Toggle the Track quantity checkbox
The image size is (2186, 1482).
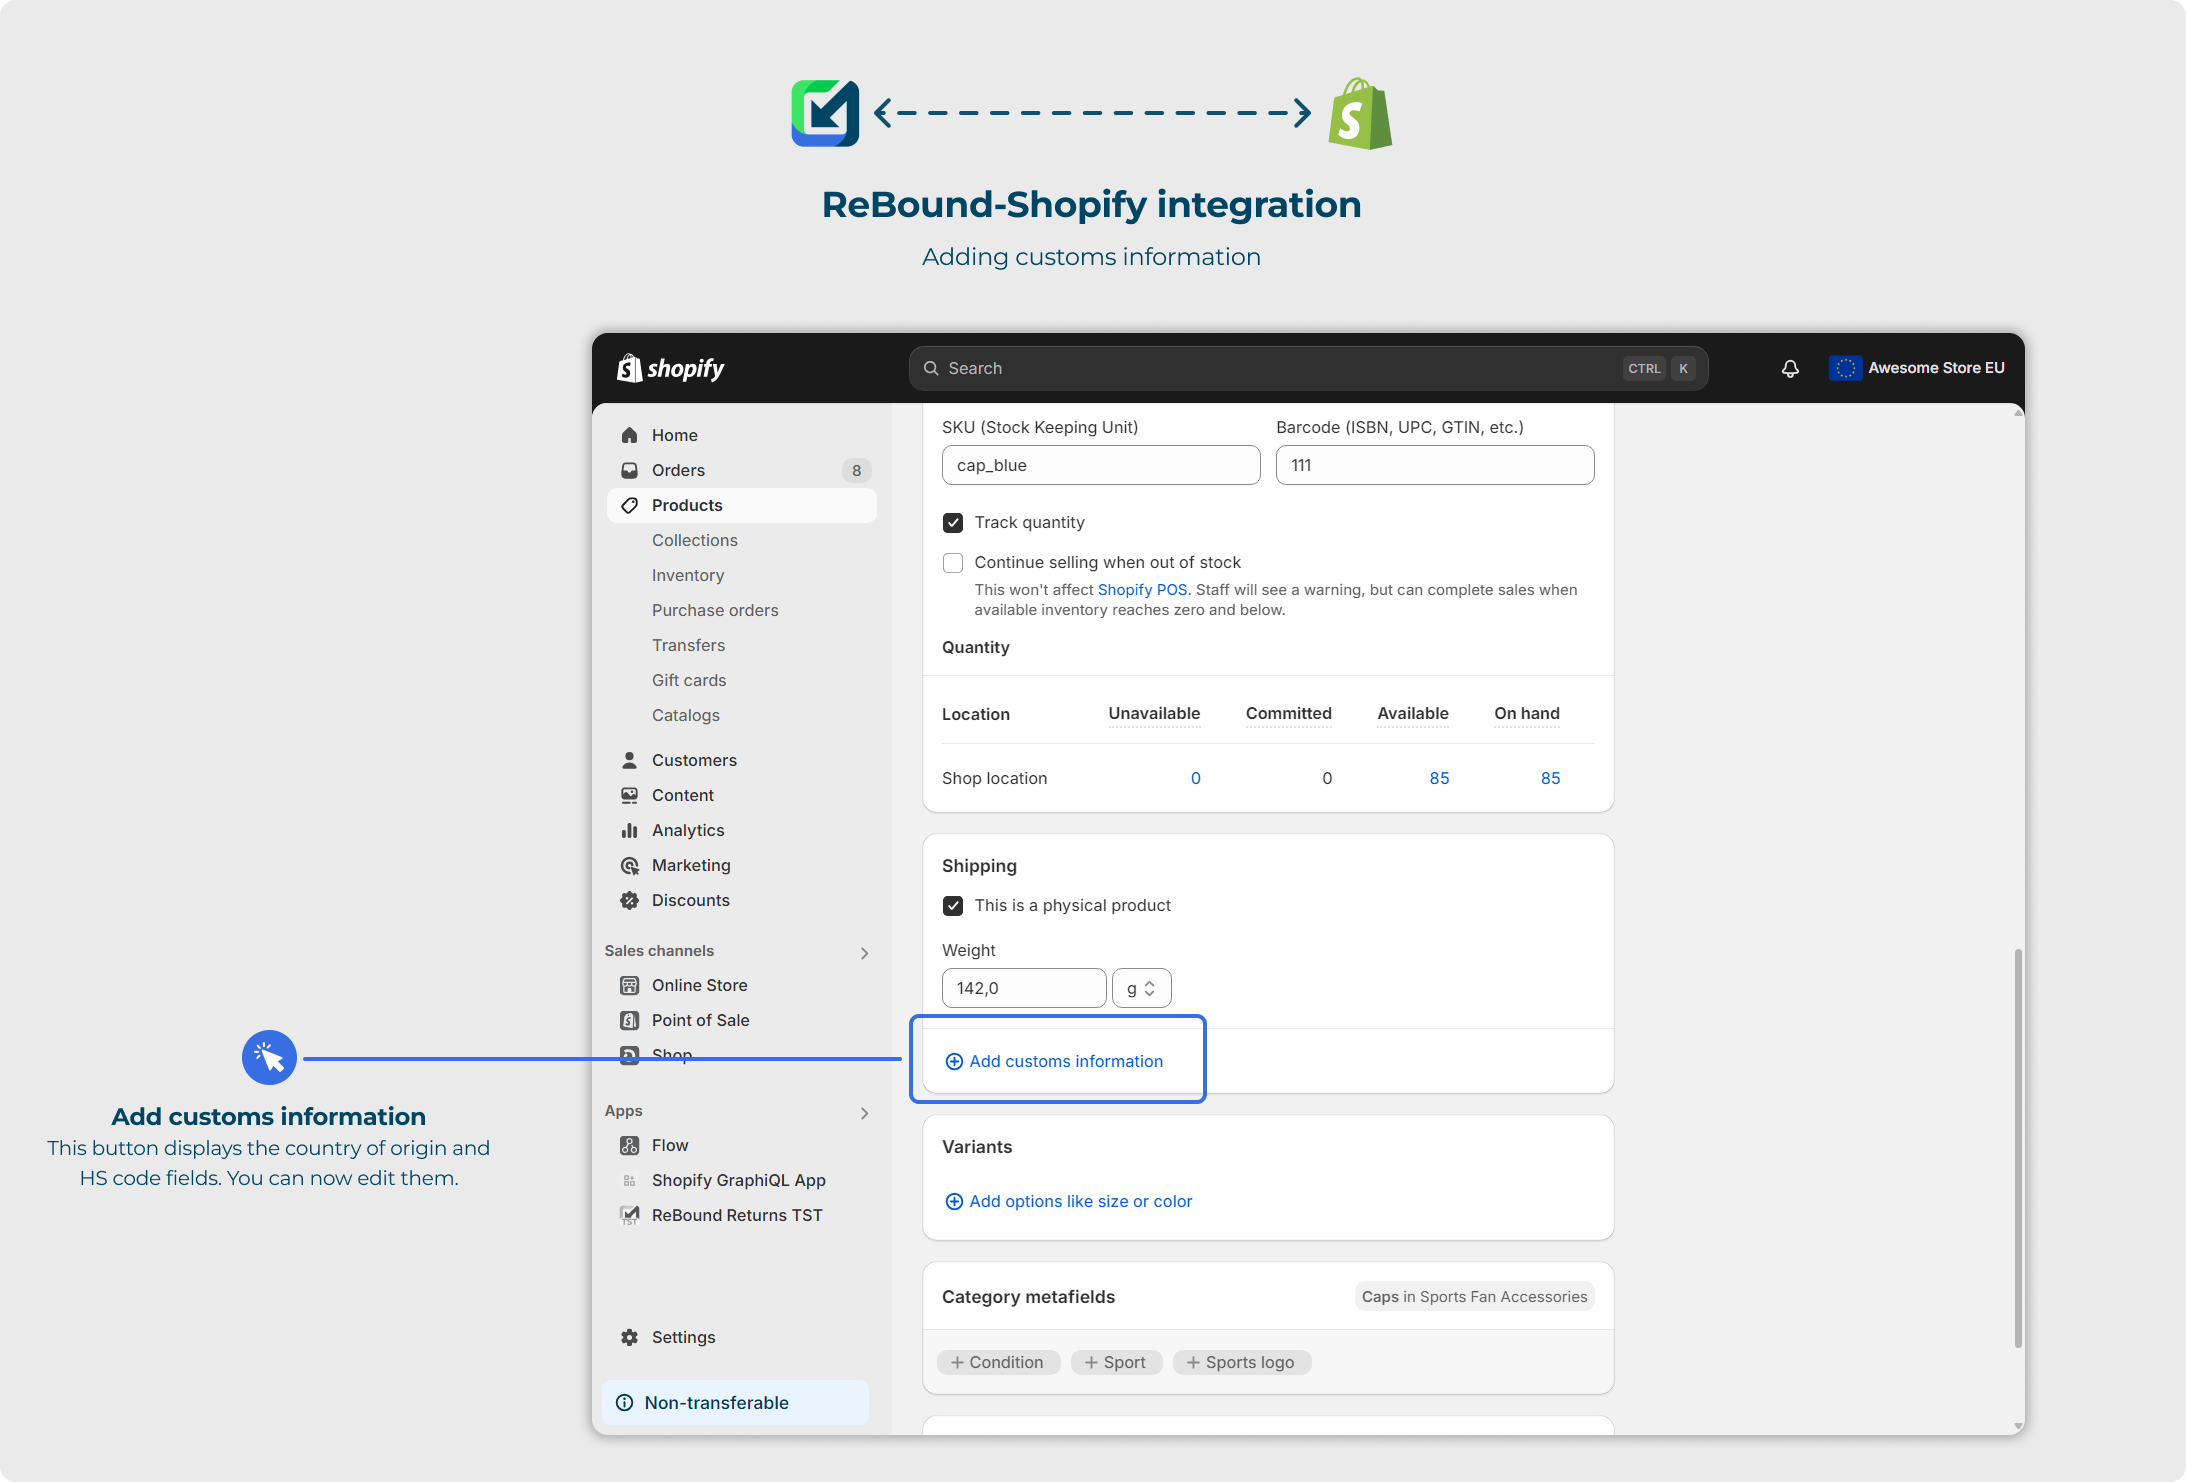(x=953, y=523)
